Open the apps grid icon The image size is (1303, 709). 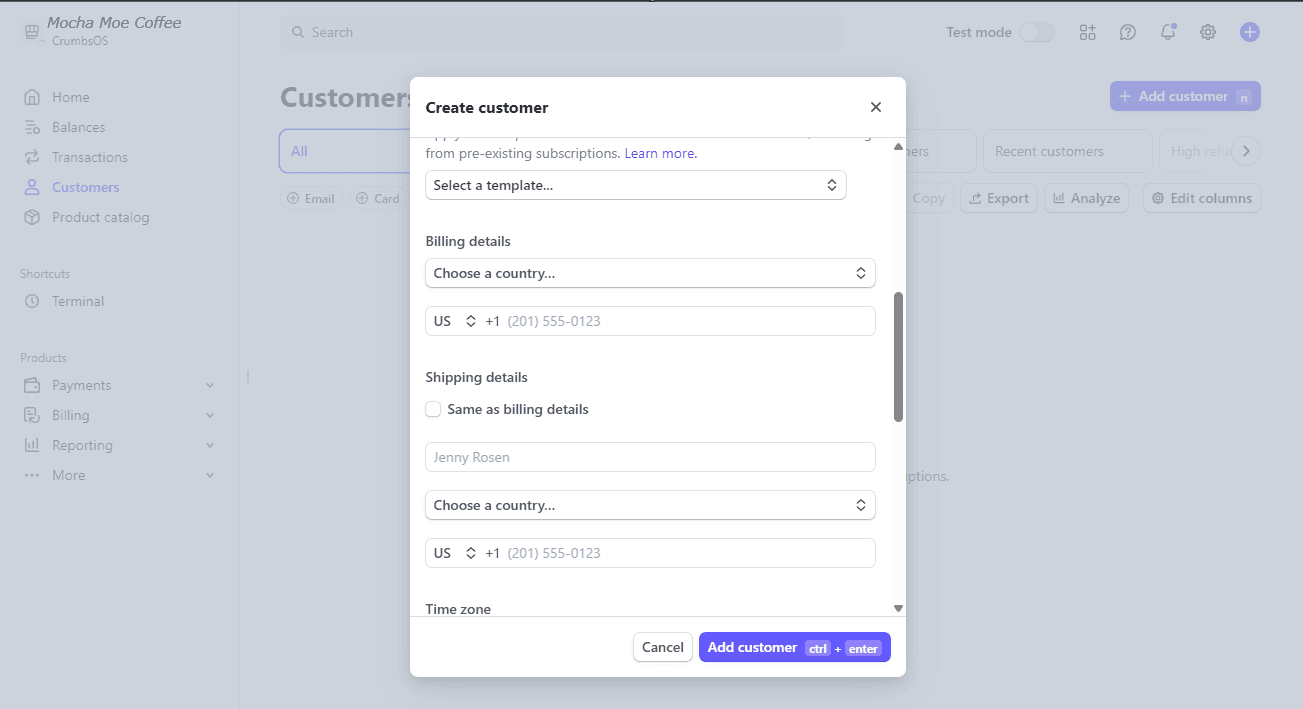click(1087, 32)
